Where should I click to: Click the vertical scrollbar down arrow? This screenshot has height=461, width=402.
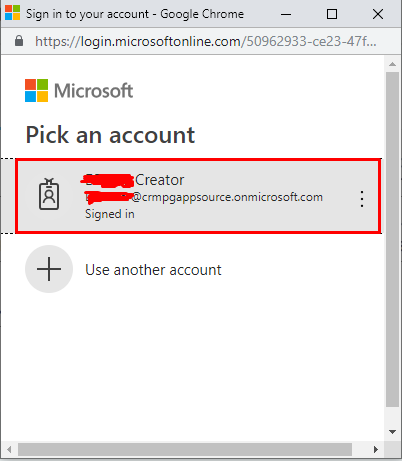[393, 432]
